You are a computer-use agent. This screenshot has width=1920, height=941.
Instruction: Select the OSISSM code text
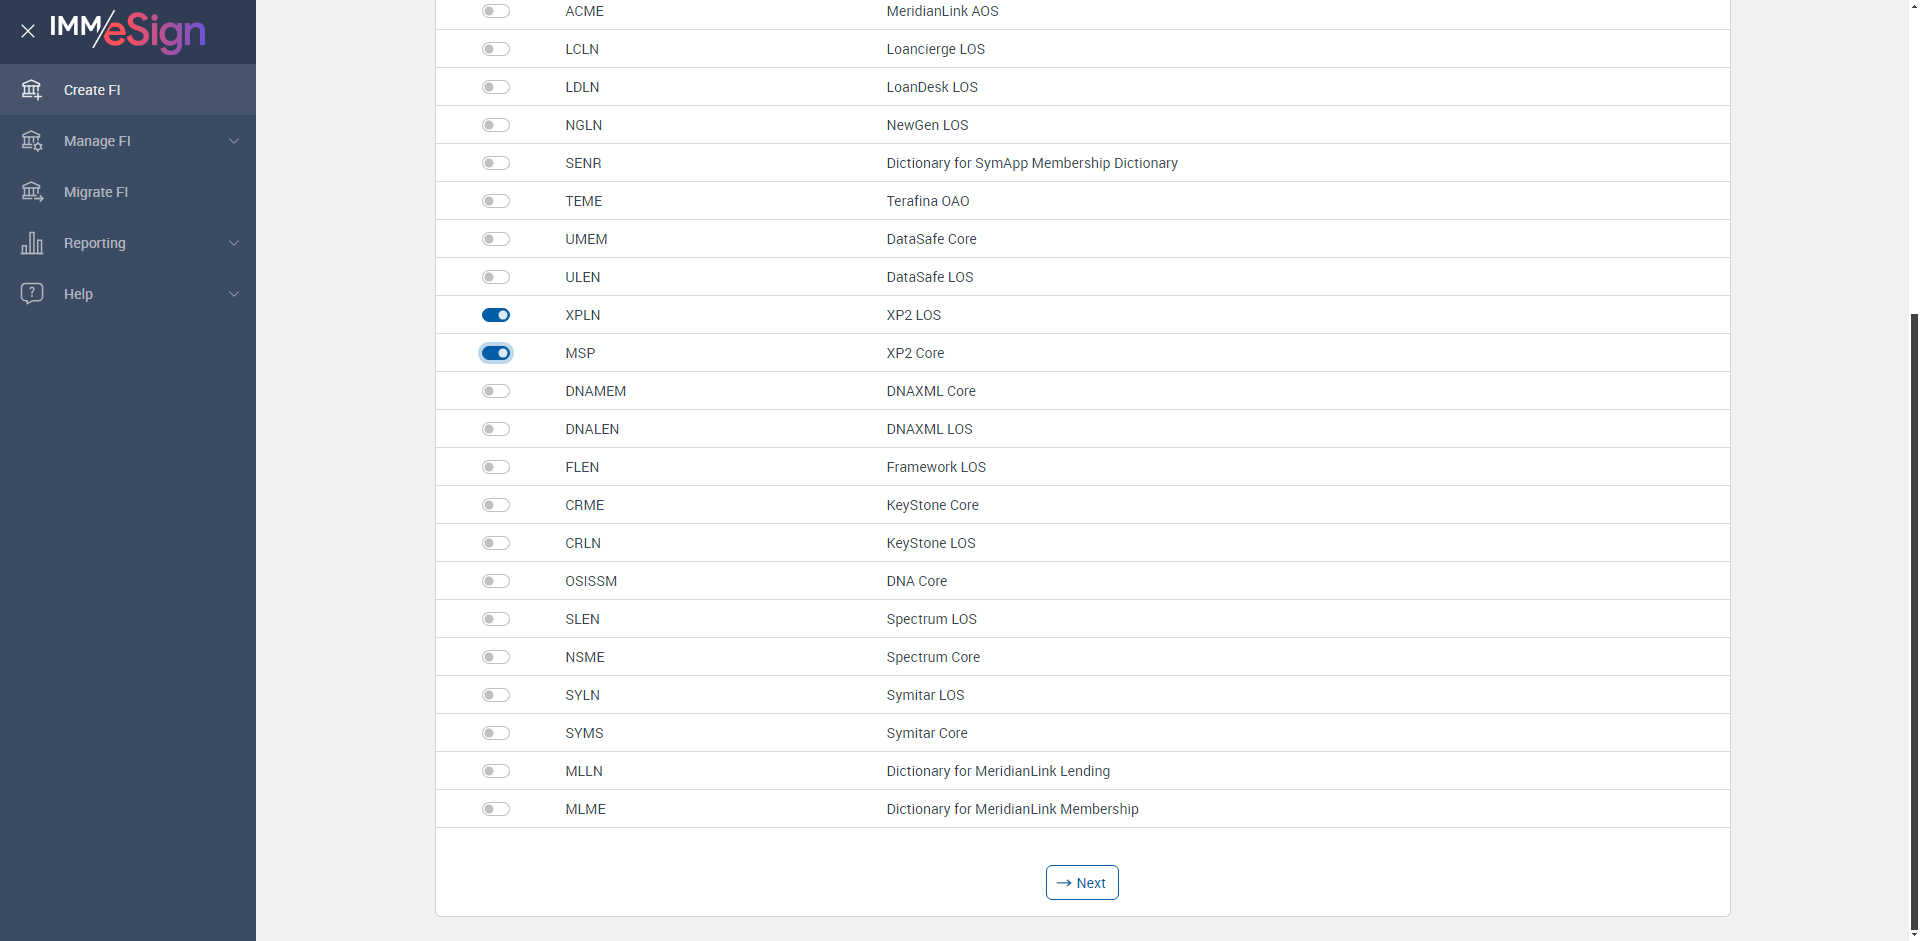pos(591,581)
